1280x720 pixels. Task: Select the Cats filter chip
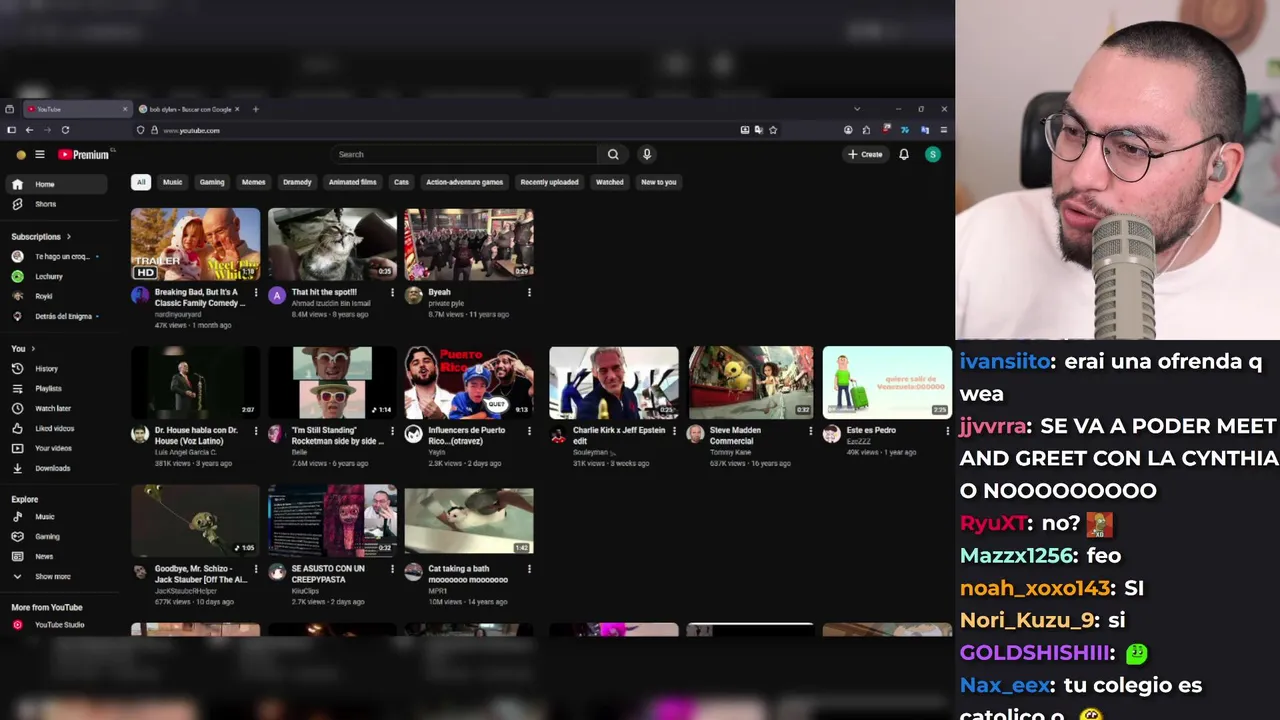click(x=401, y=182)
